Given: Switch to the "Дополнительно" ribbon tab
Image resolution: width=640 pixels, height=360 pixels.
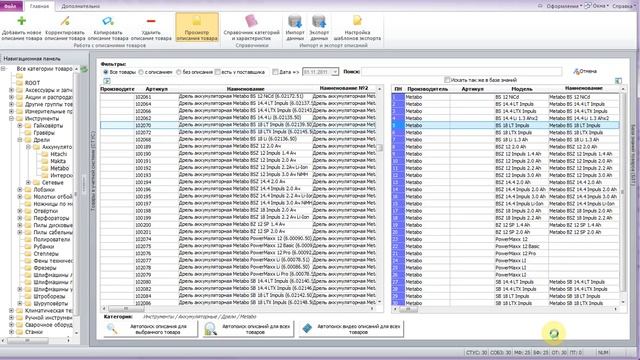Looking at the screenshot, I should pyautogui.click(x=80, y=6).
